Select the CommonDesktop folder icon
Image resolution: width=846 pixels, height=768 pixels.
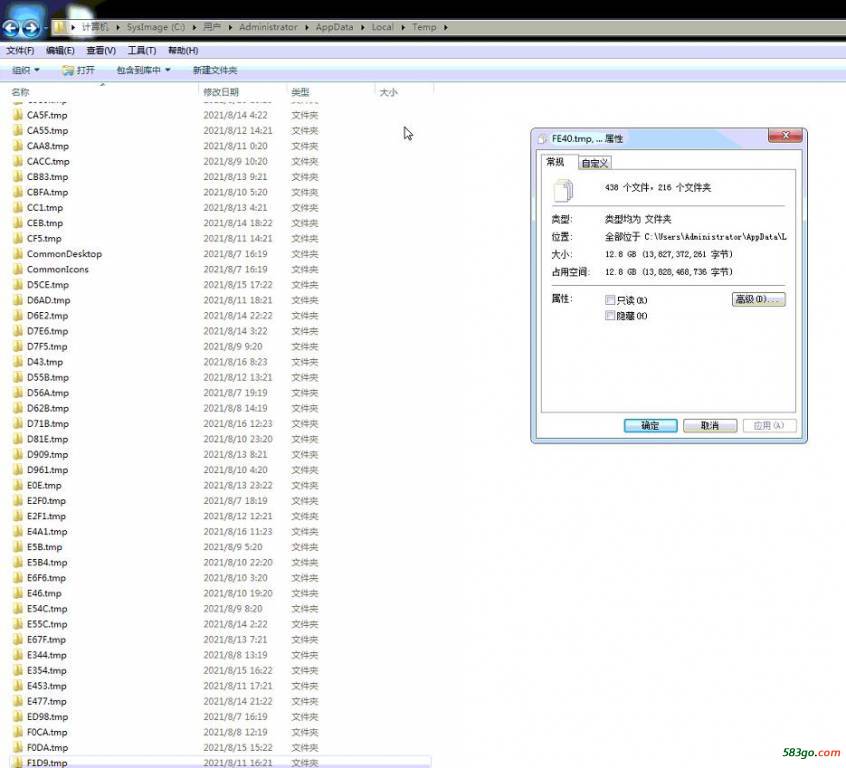[18, 254]
